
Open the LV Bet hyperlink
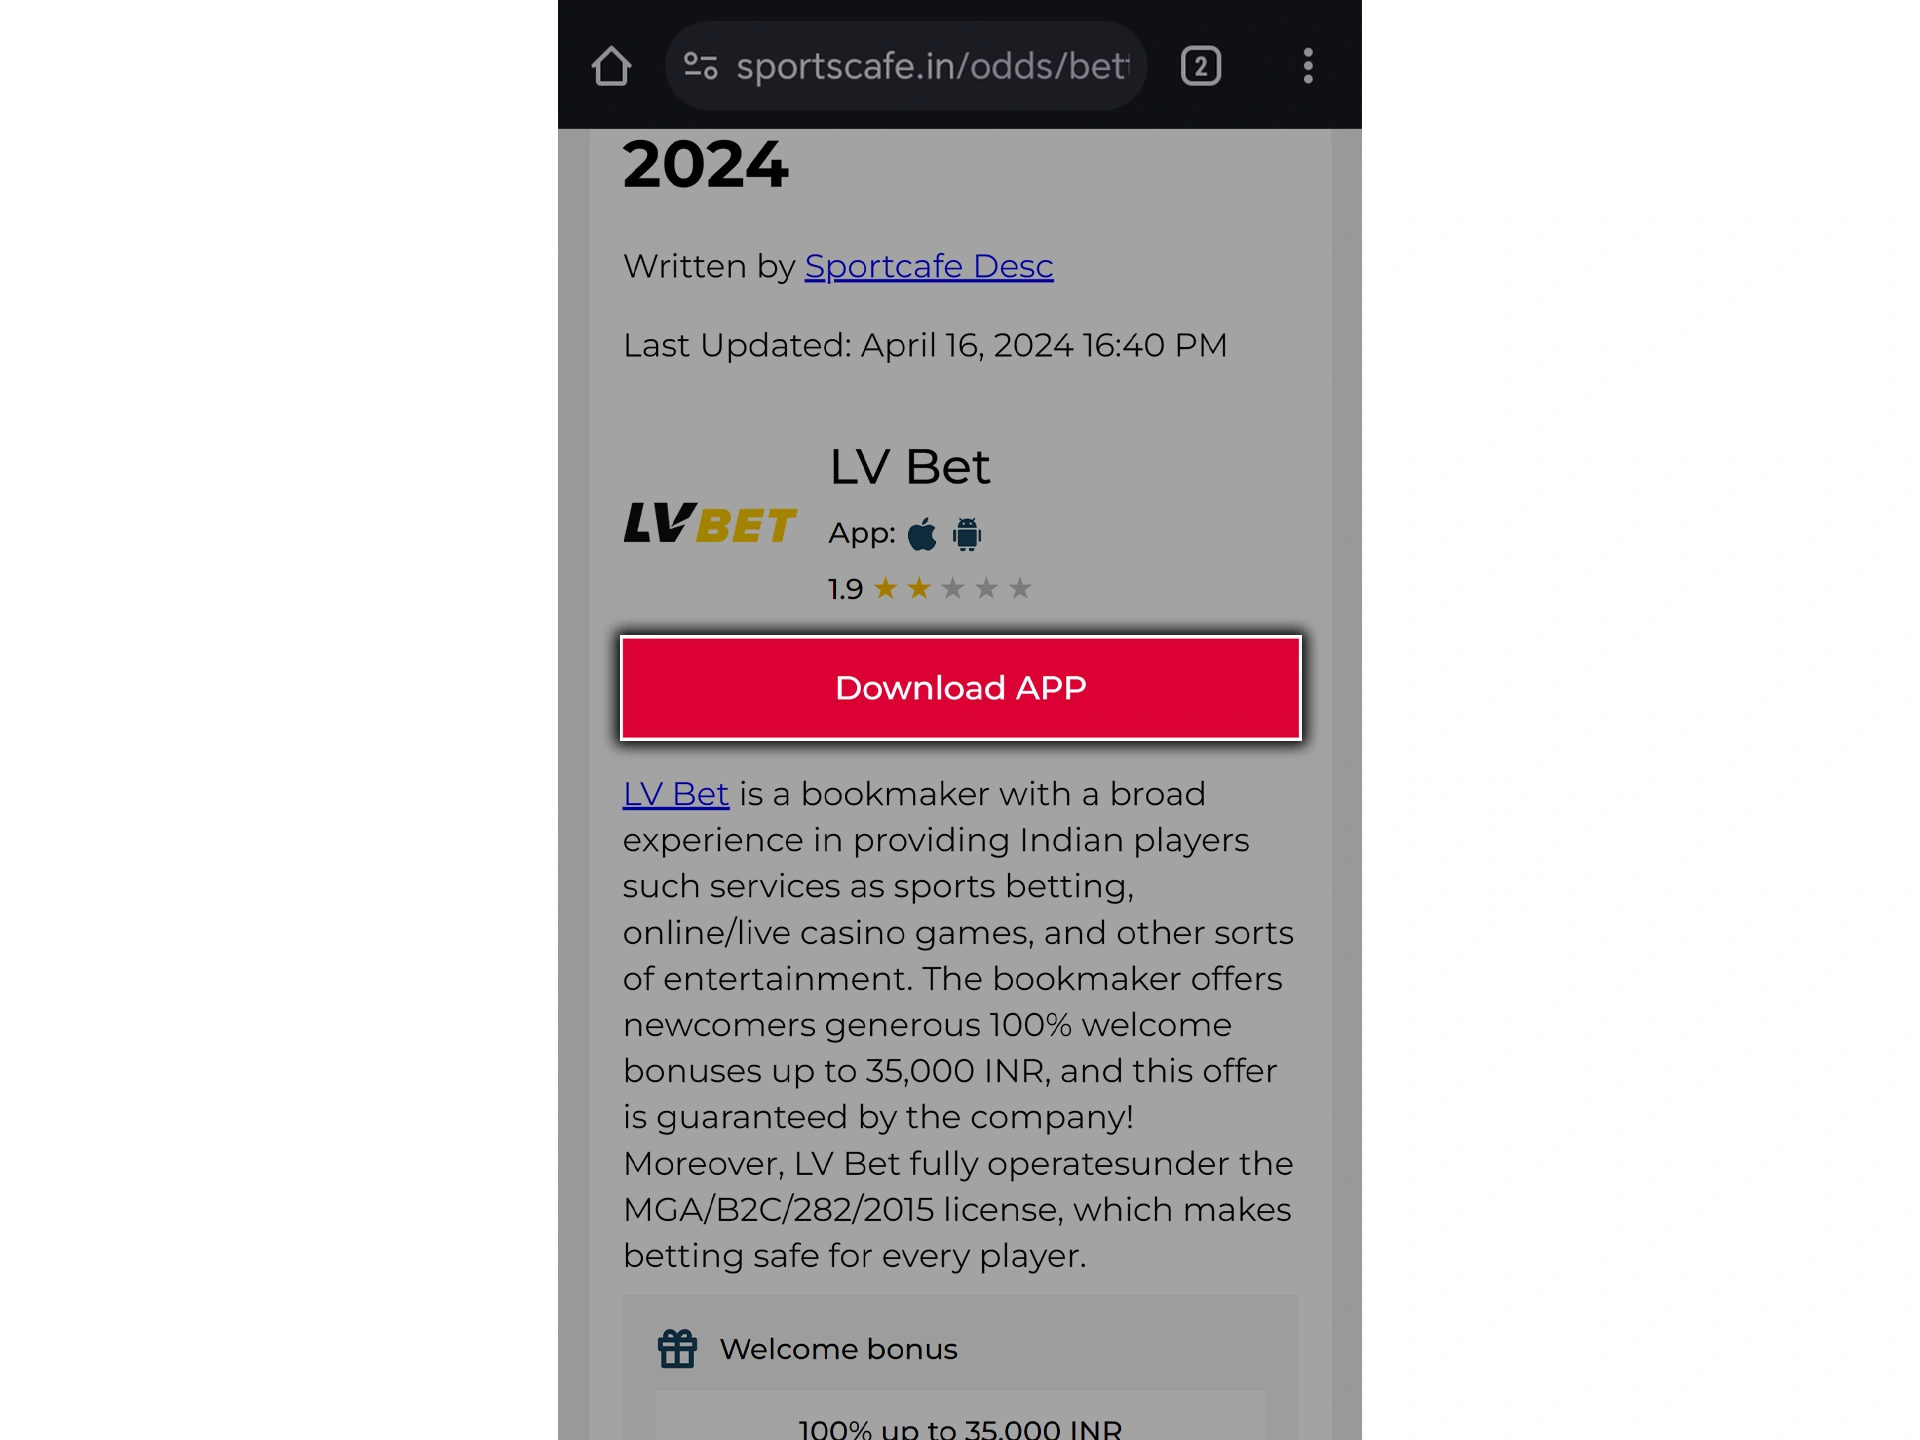pos(676,793)
